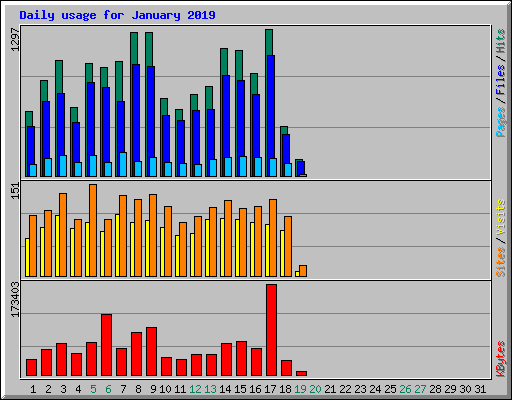Click green weekend day 13 label

coord(210,389)
